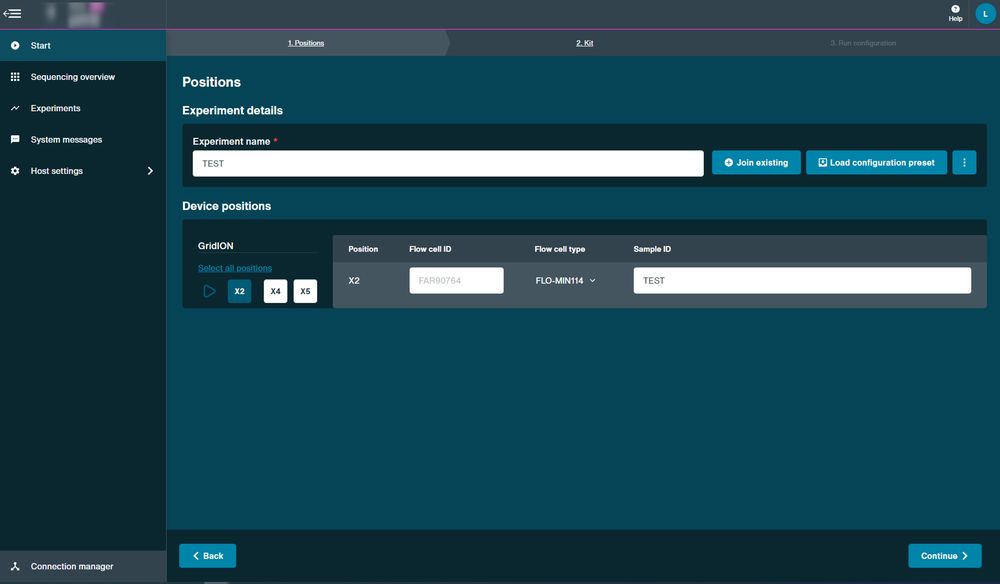Click the Flow cell type column header

tap(559, 249)
